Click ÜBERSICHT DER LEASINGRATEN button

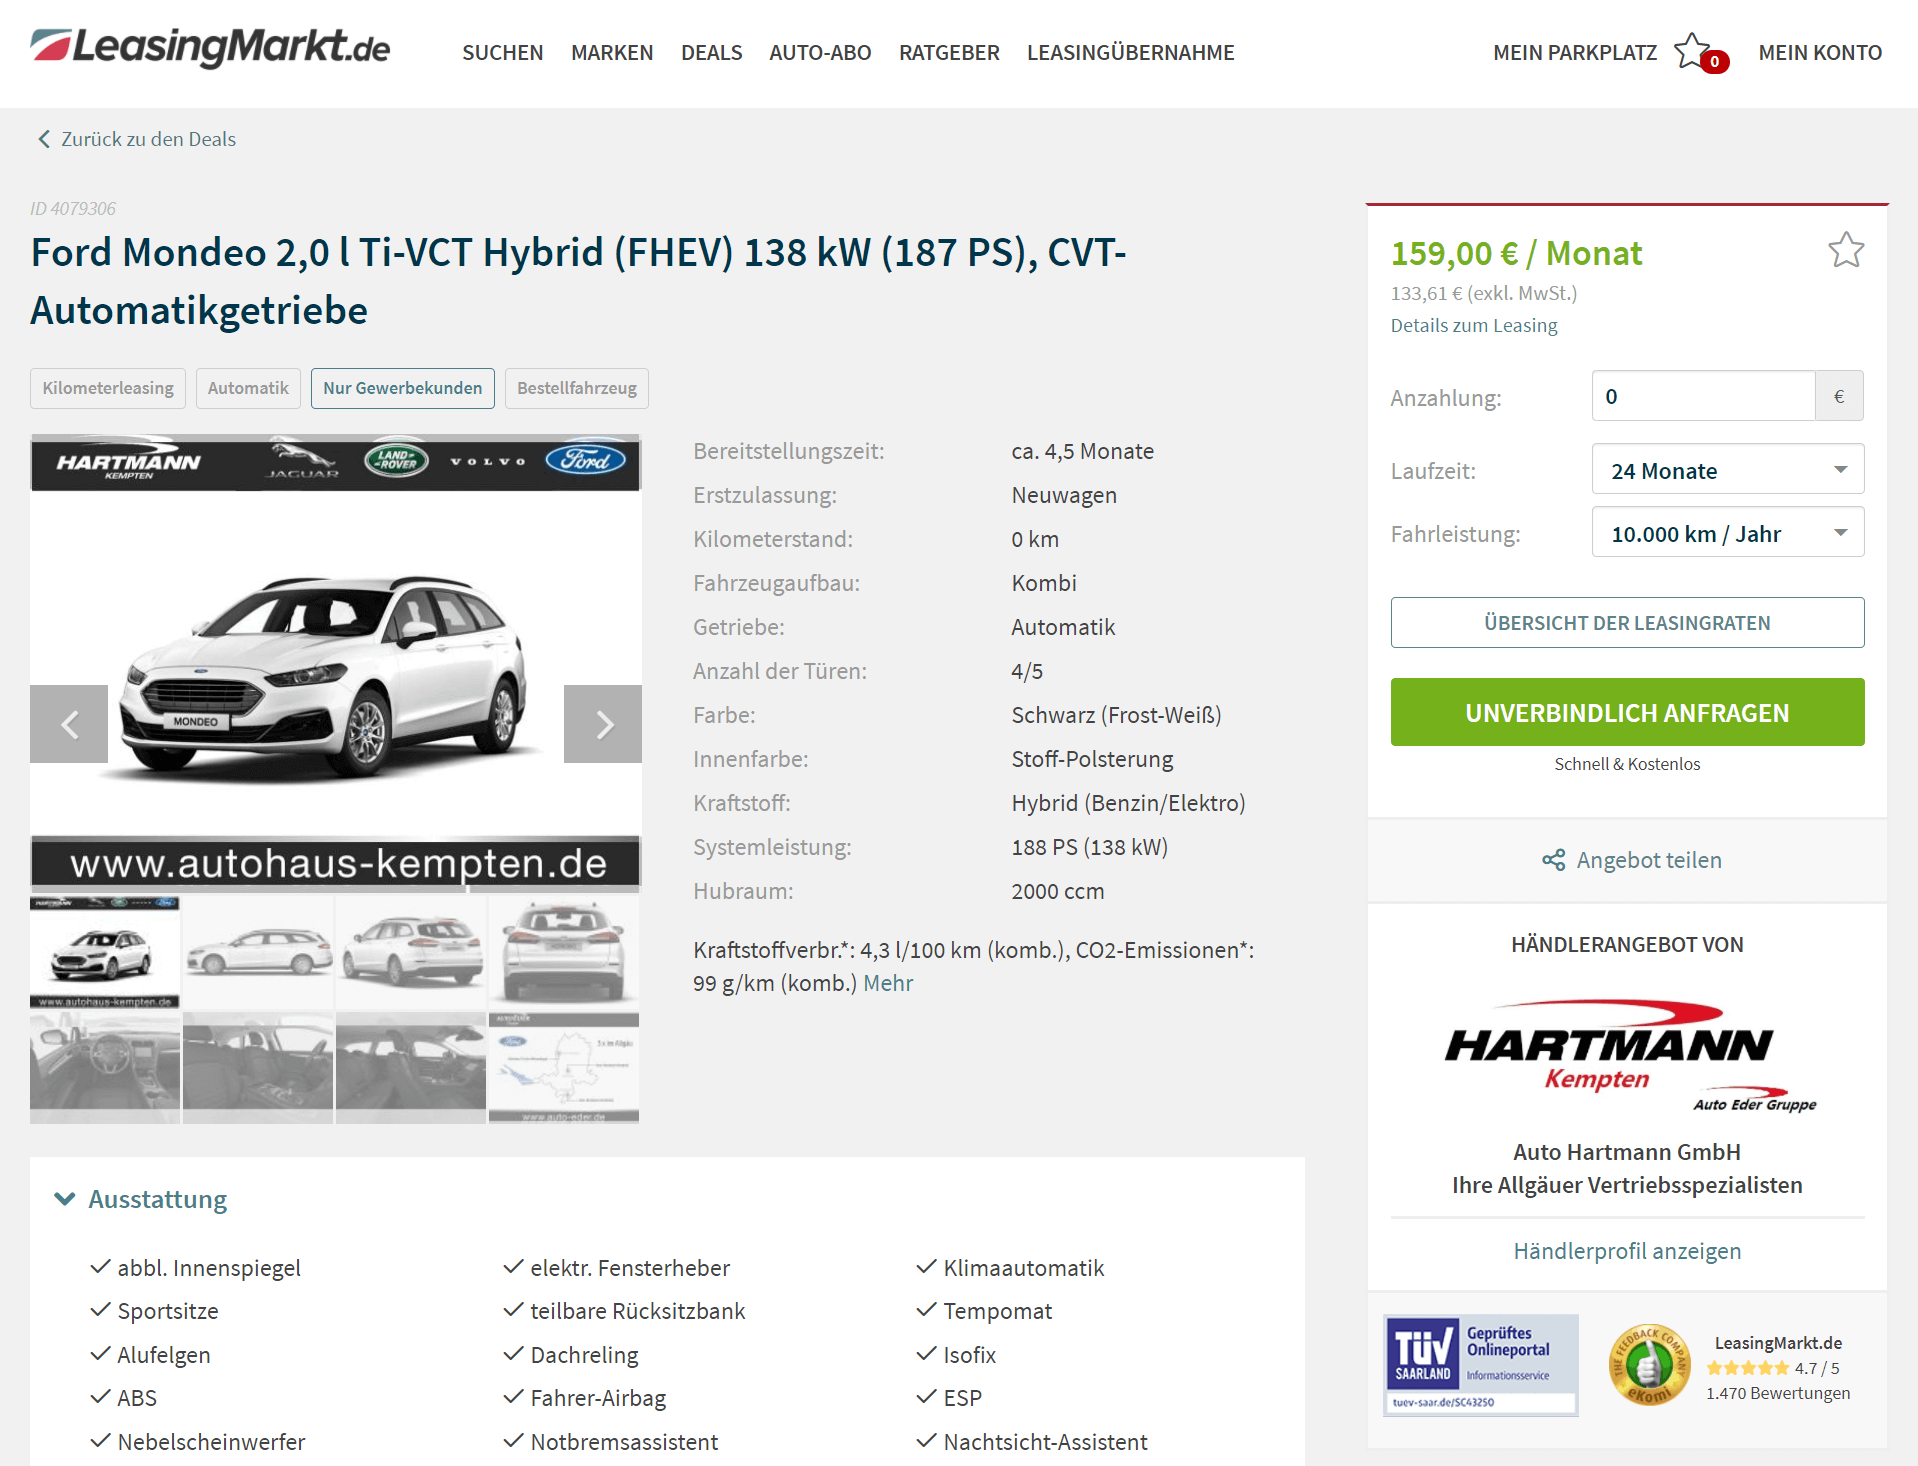point(1627,623)
